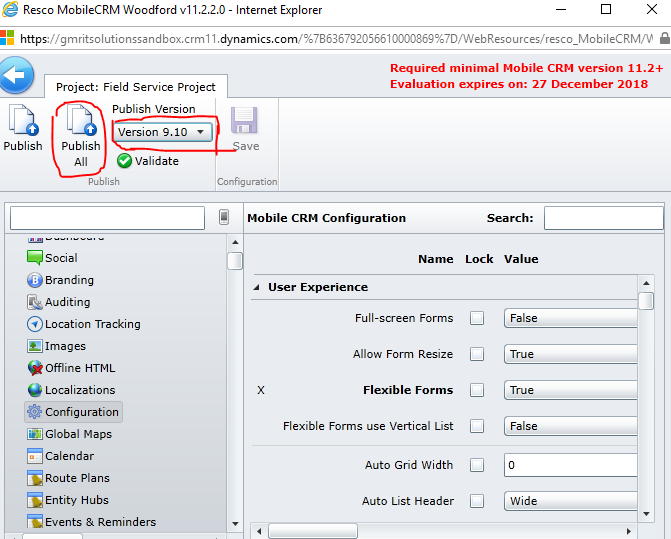Open Offline HTML in the sidebar
This screenshot has width=671, height=539.
pyautogui.click(x=71, y=368)
